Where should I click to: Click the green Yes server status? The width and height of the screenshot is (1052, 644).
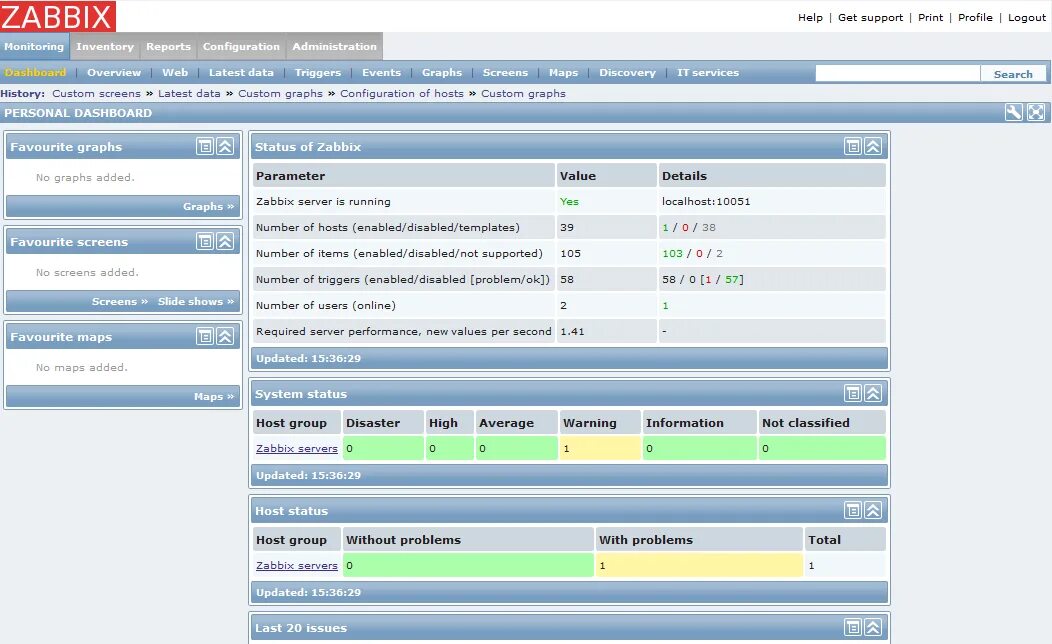tap(569, 201)
